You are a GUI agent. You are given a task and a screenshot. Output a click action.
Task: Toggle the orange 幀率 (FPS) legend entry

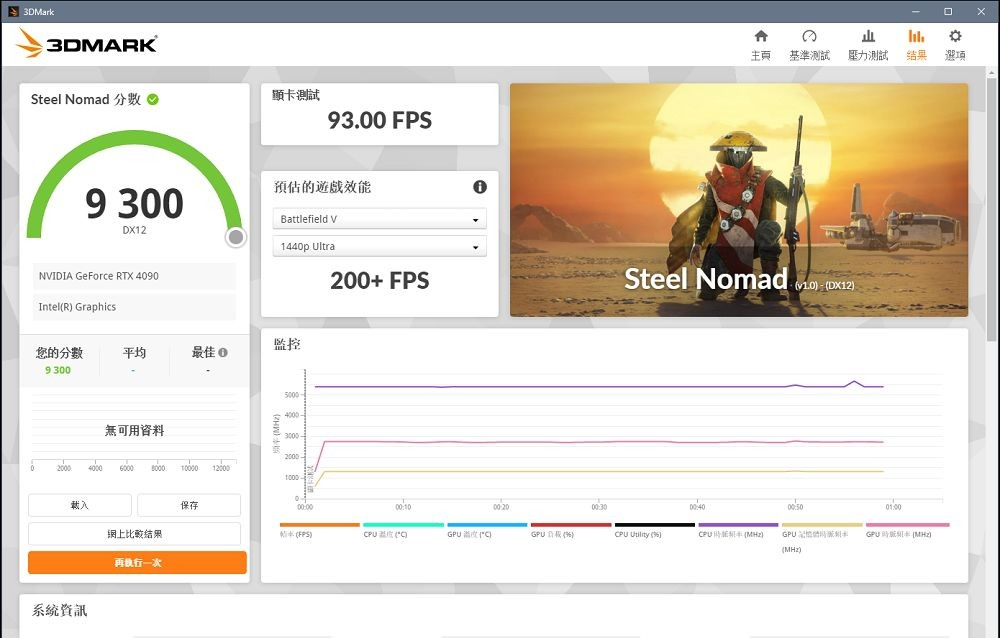click(x=320, y=531)
